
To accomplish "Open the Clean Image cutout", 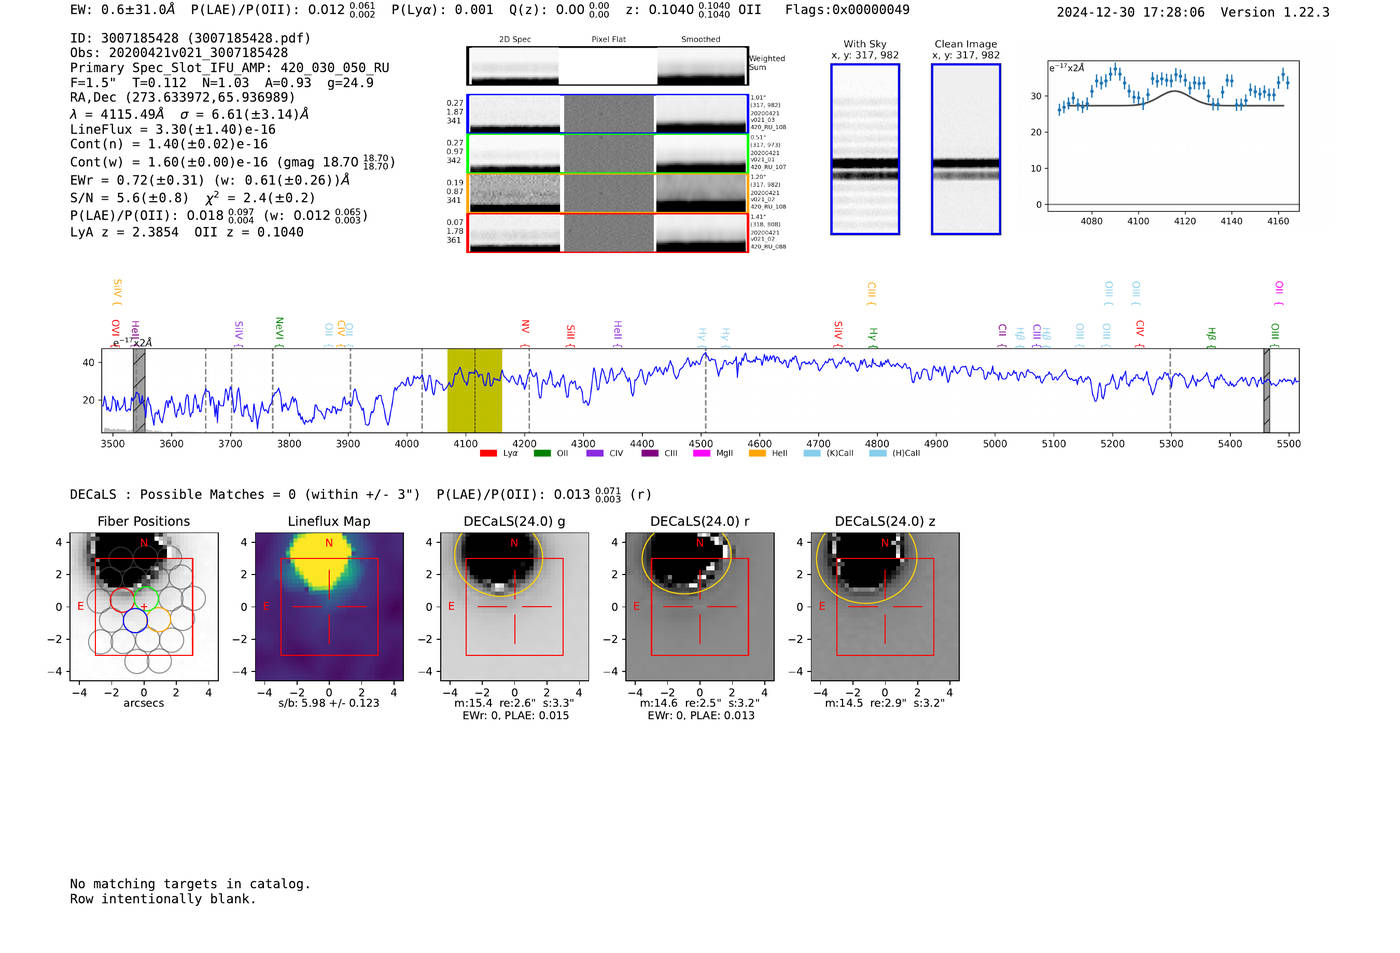I will 966,149.
